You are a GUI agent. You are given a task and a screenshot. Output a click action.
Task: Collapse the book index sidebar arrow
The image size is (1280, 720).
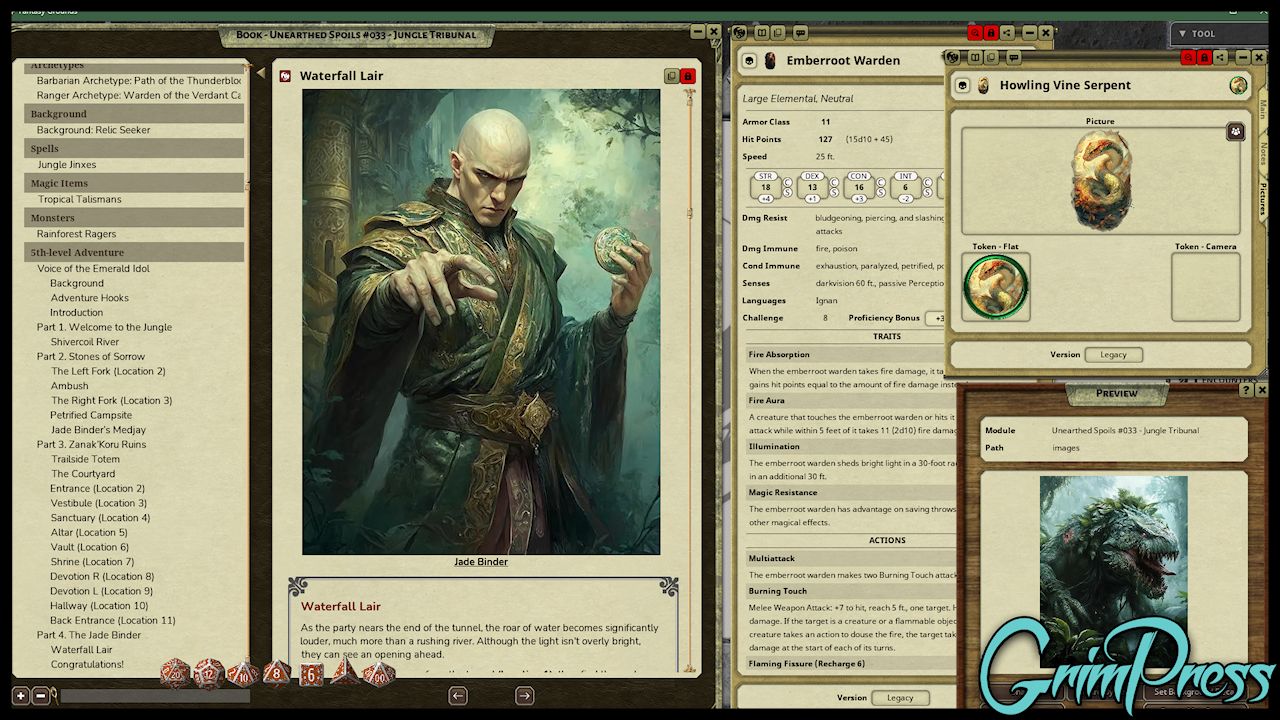click(x=261, y=73)
